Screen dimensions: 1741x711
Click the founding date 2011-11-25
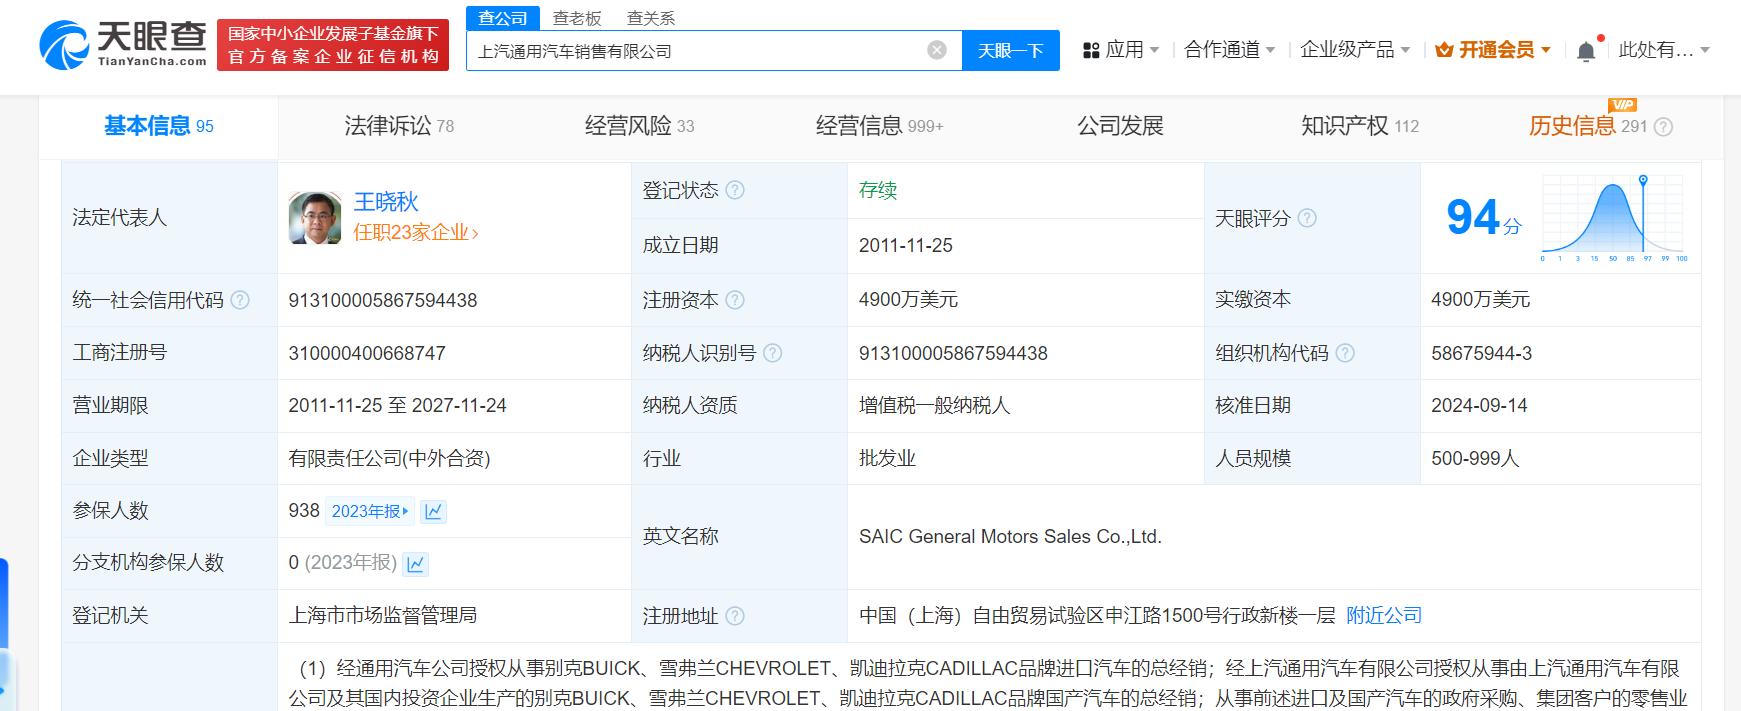[906, 245]
